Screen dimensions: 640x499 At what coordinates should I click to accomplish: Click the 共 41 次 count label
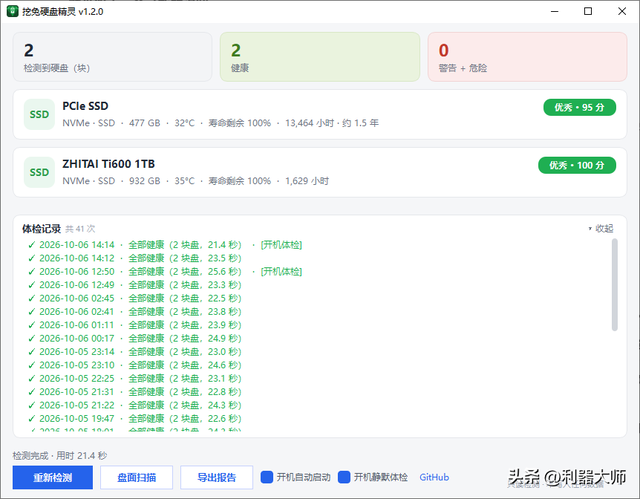(80, 229)
